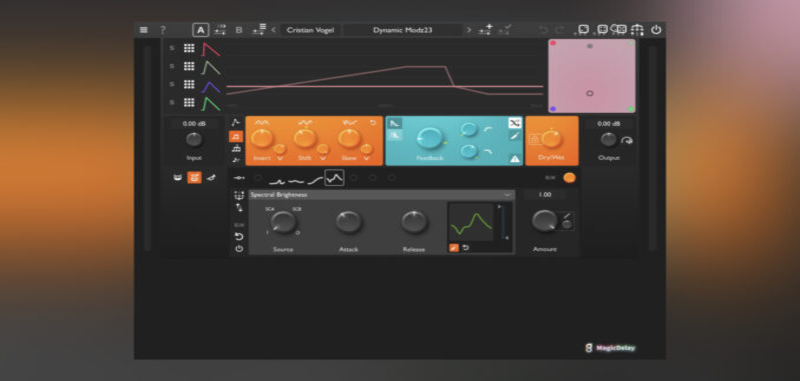
Task: Select preset slot B
Action: (239, 30)
